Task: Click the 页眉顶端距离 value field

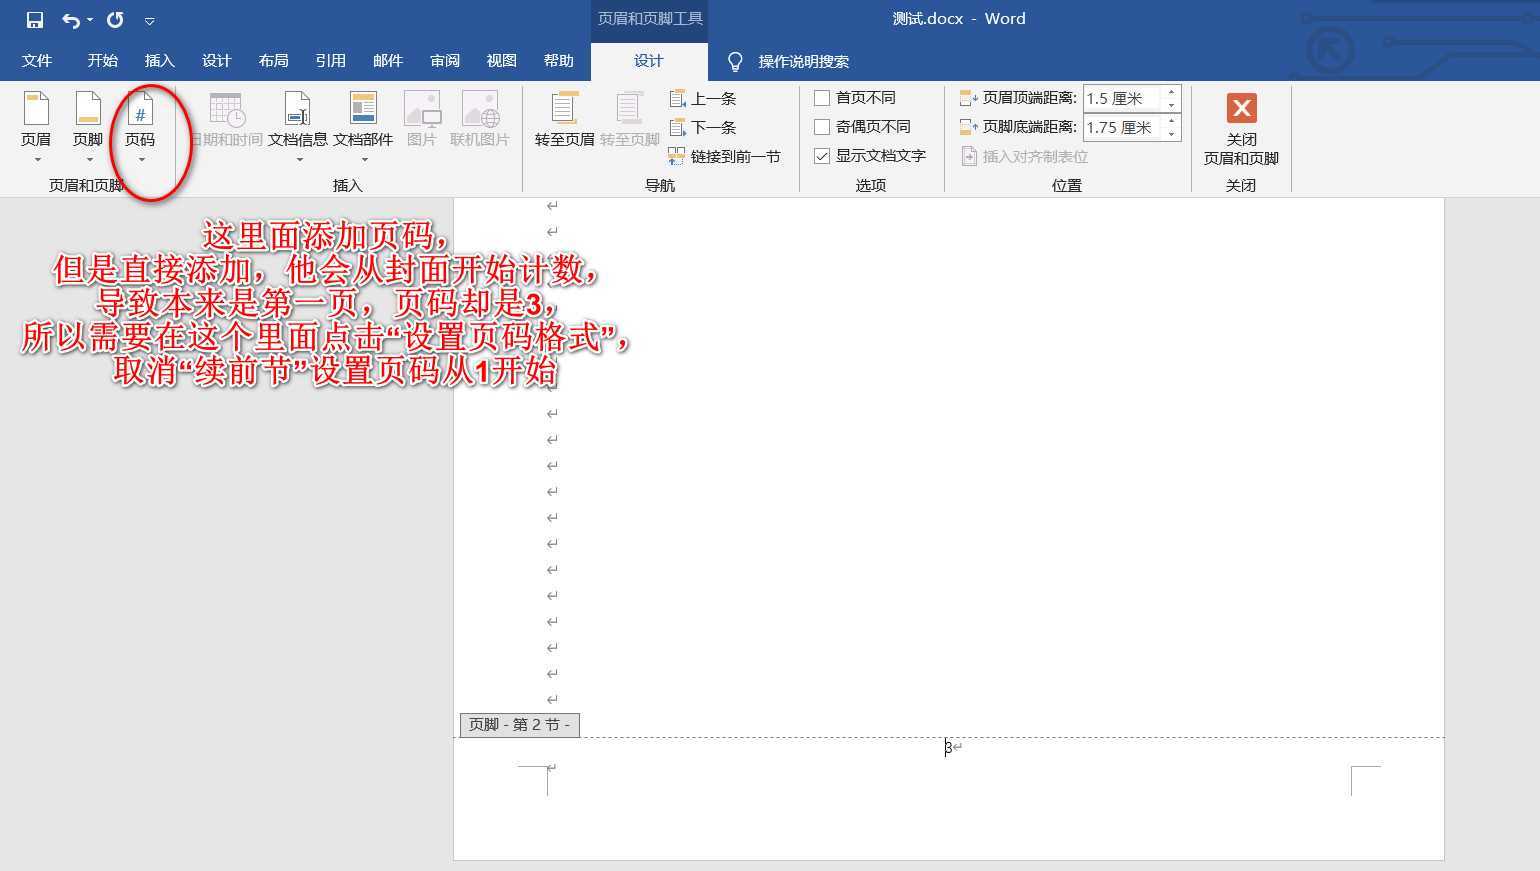Action: [x=1123, y=99]
